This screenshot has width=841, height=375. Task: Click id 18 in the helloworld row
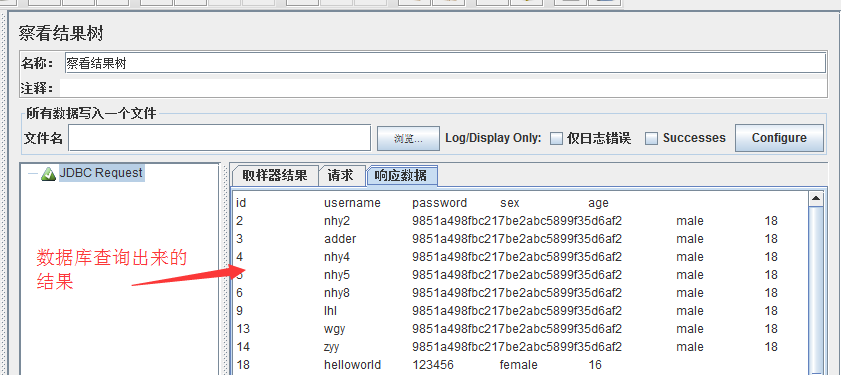coord(243,365)
